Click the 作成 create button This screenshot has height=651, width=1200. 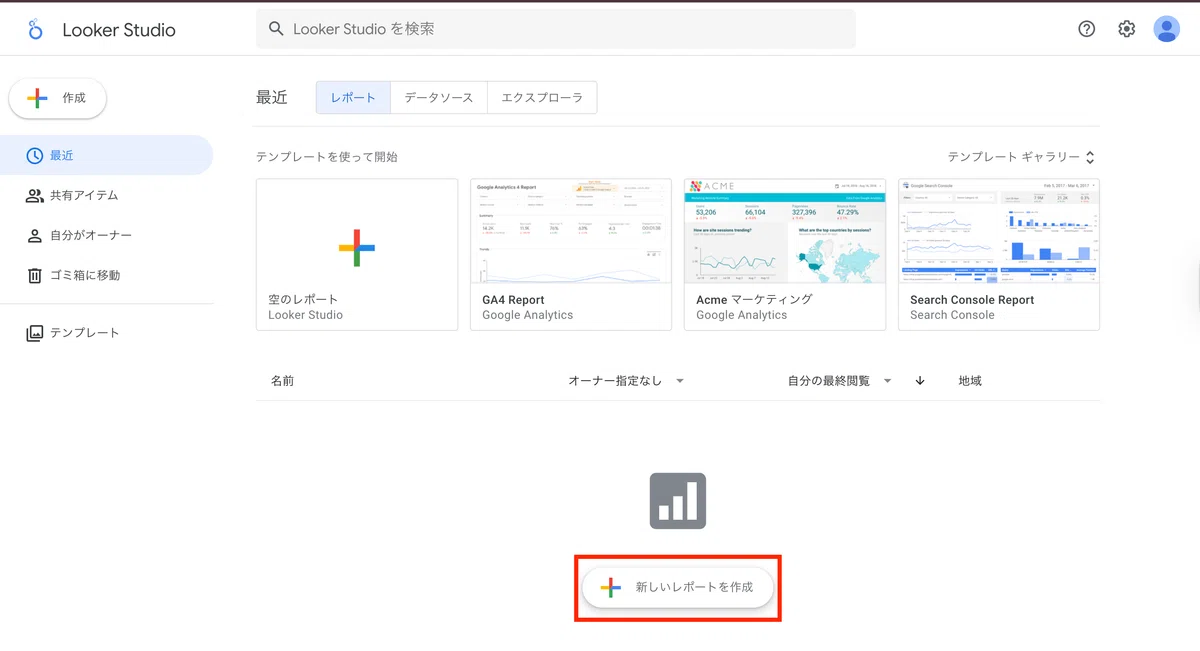point(58,98)
